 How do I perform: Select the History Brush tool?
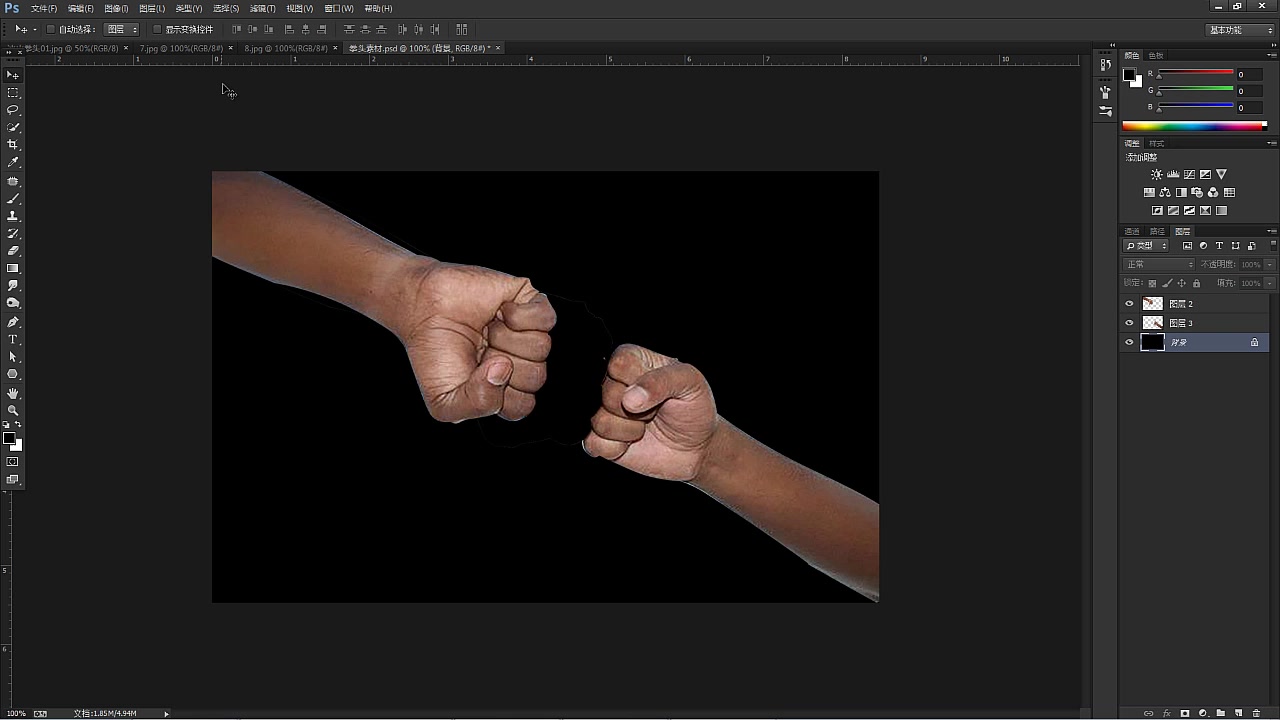click(x=13, y=233)
